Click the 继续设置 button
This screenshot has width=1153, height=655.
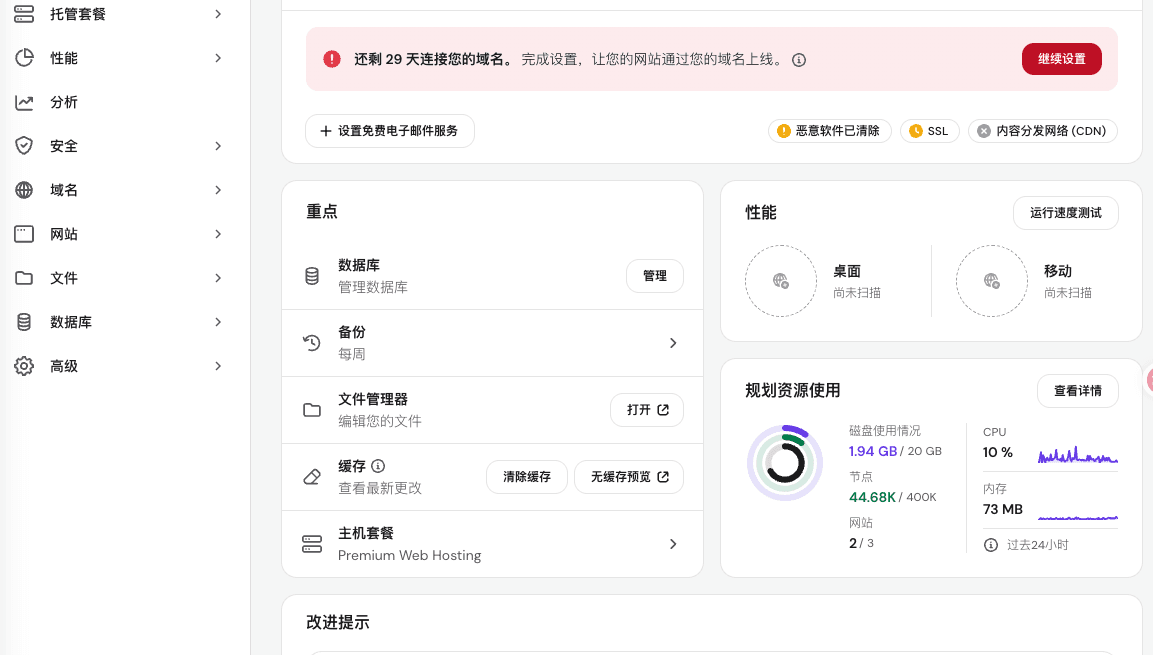pos(1062,59)
